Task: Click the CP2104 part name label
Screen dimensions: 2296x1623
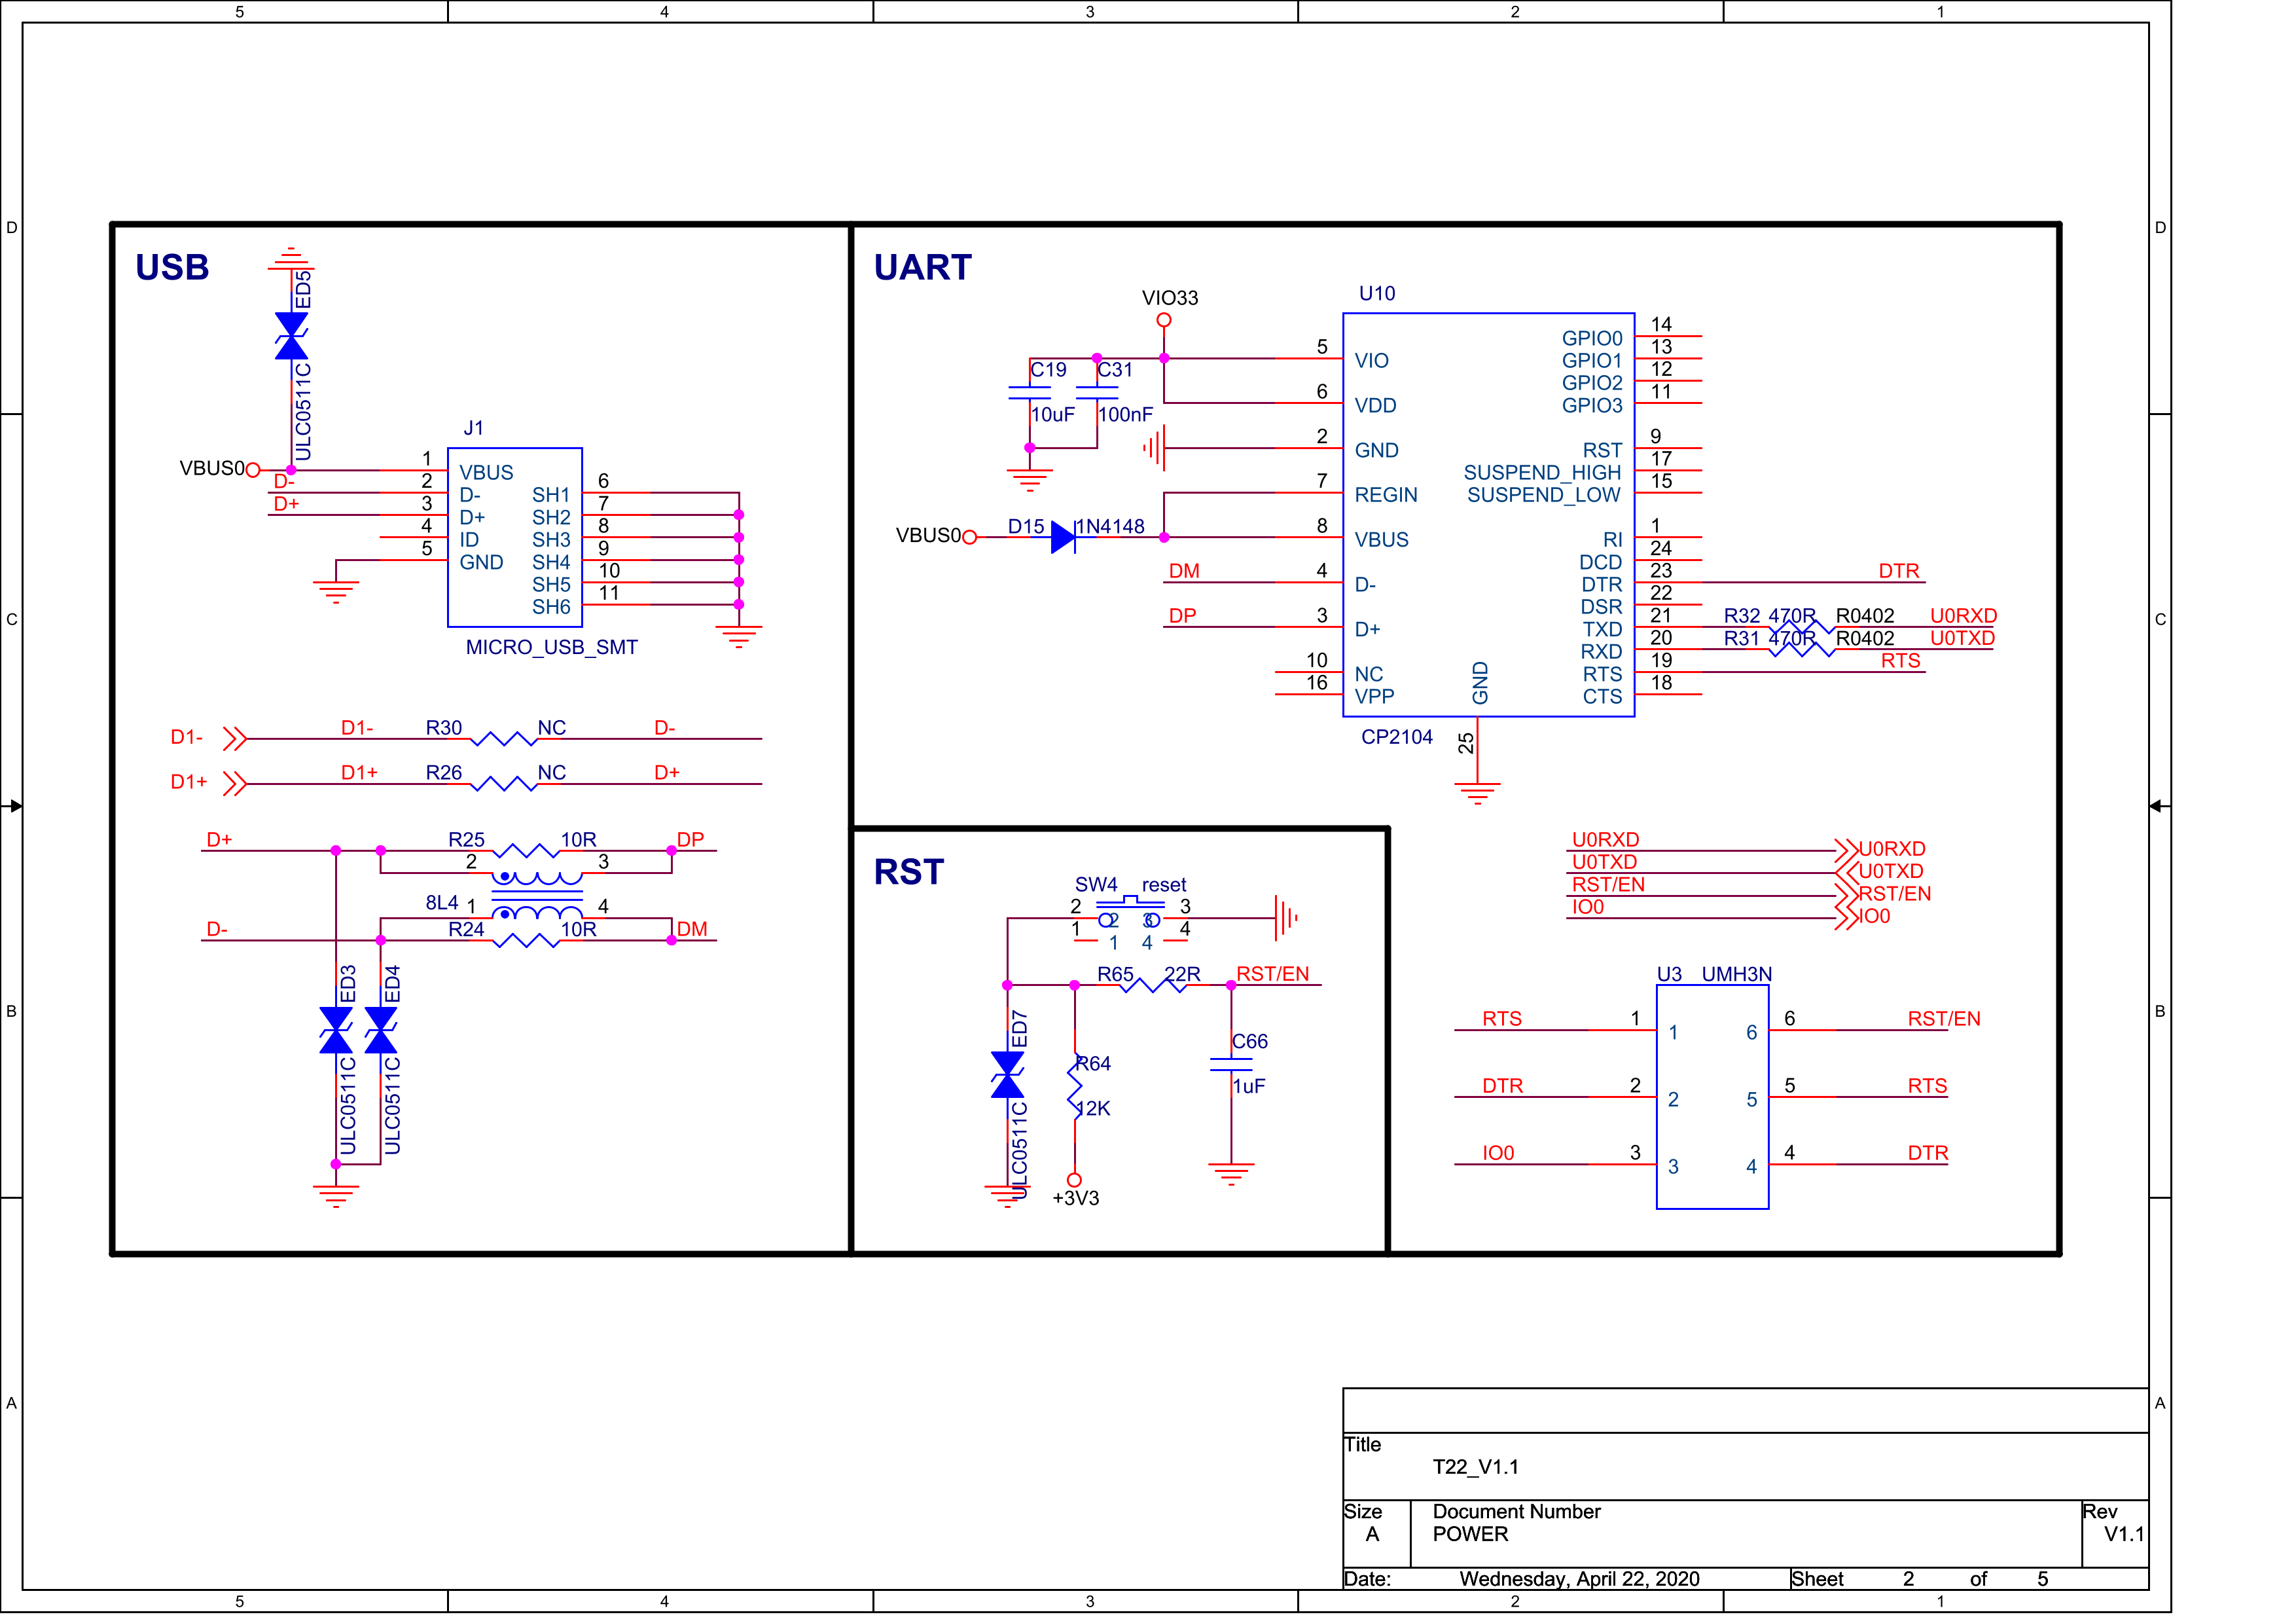Action: [1396, 737]
